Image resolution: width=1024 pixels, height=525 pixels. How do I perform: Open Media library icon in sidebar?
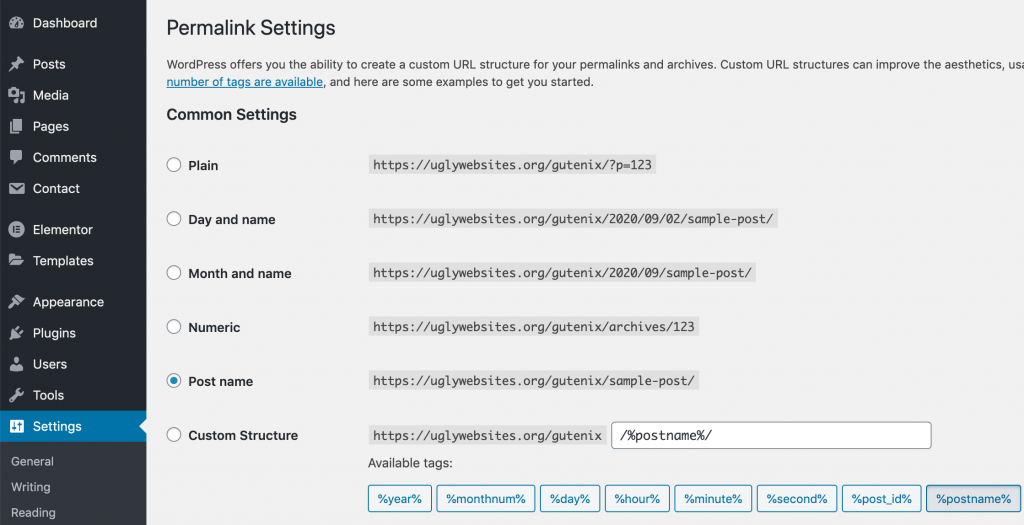point(16,95)
